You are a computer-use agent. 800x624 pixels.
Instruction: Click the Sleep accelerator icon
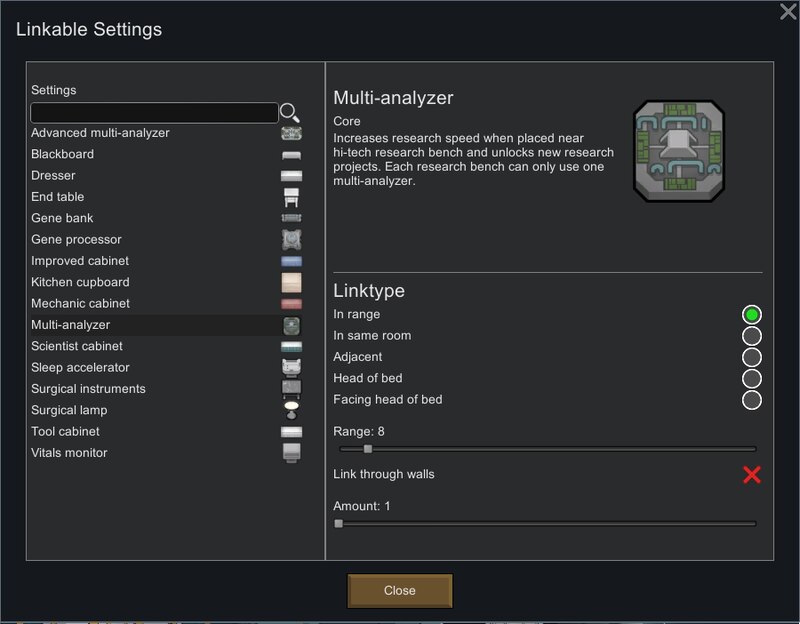tap(291, 367)
